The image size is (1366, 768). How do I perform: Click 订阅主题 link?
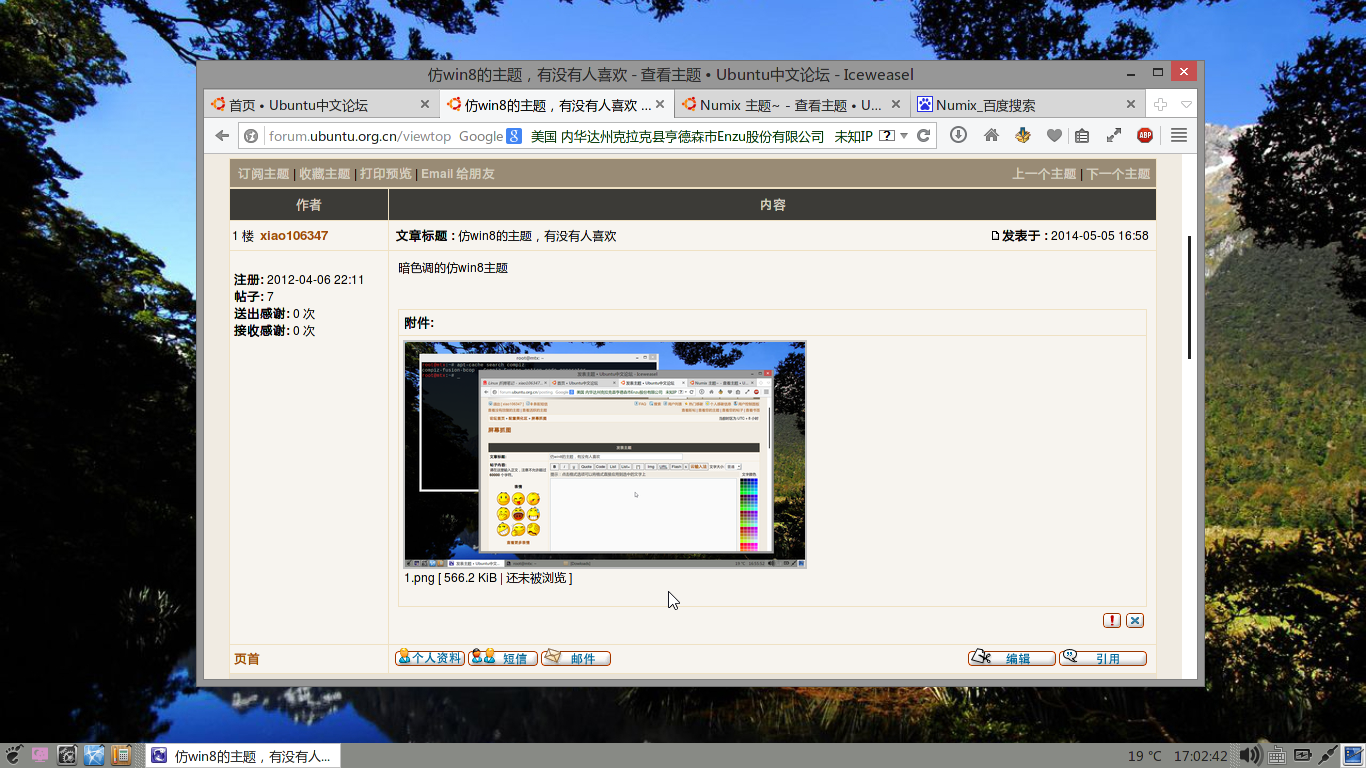click(x=263, y=174)
